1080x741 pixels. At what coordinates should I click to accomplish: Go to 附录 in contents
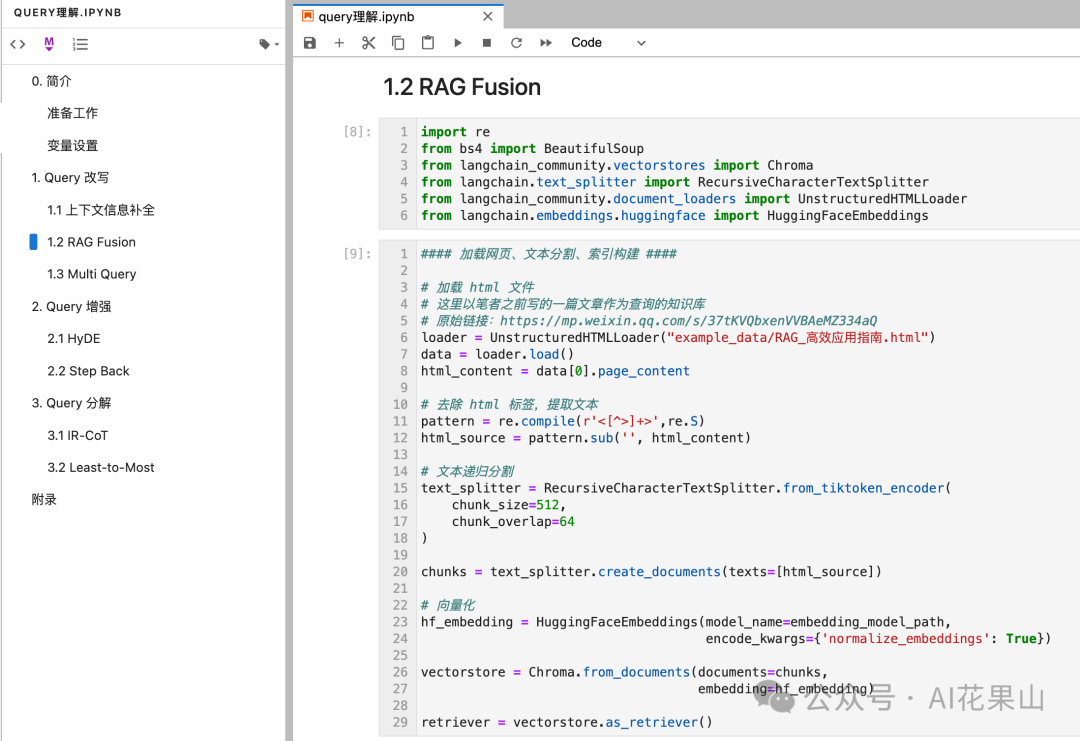(44, 499)
